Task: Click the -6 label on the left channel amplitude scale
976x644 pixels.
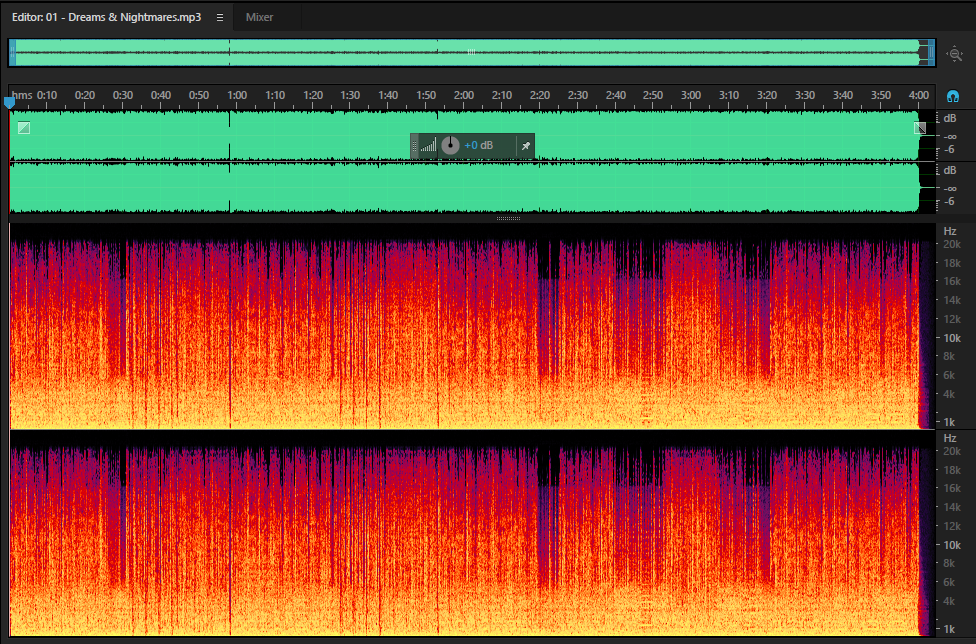Action: click(949, 149)
